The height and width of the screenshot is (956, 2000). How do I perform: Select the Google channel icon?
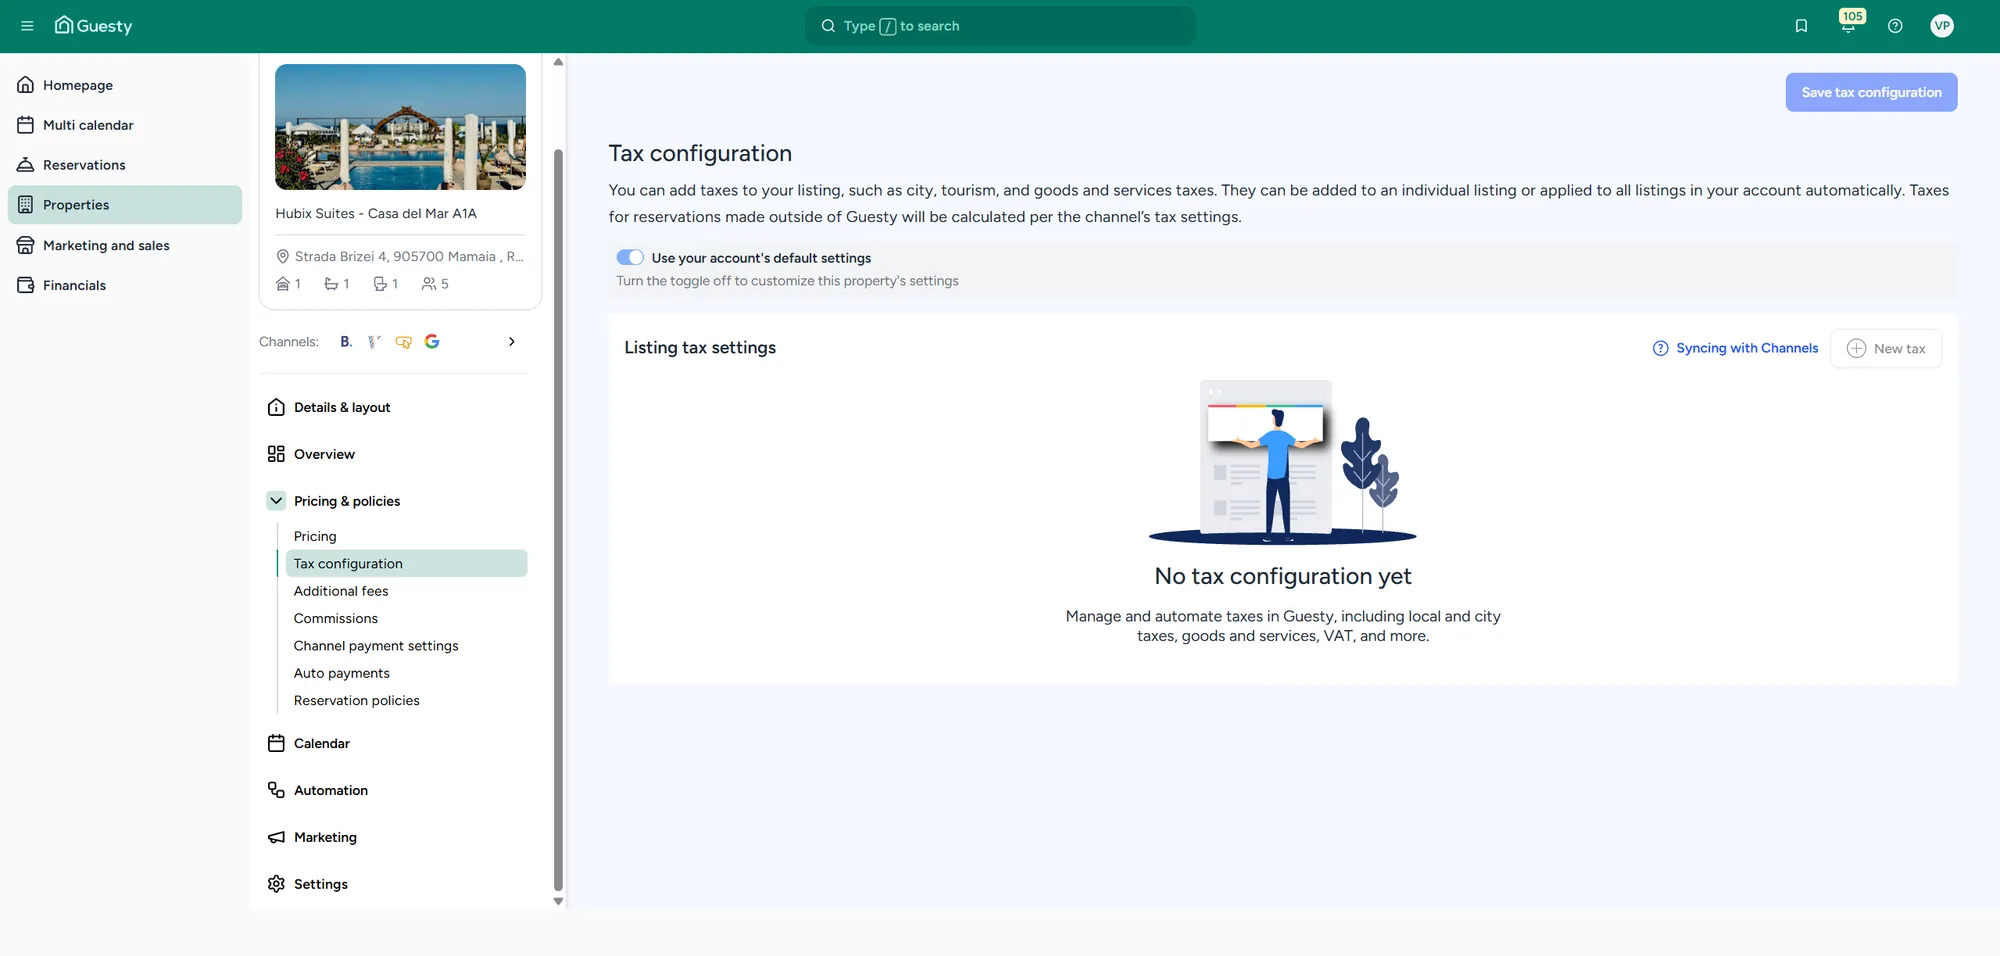[x=432, y=342]
